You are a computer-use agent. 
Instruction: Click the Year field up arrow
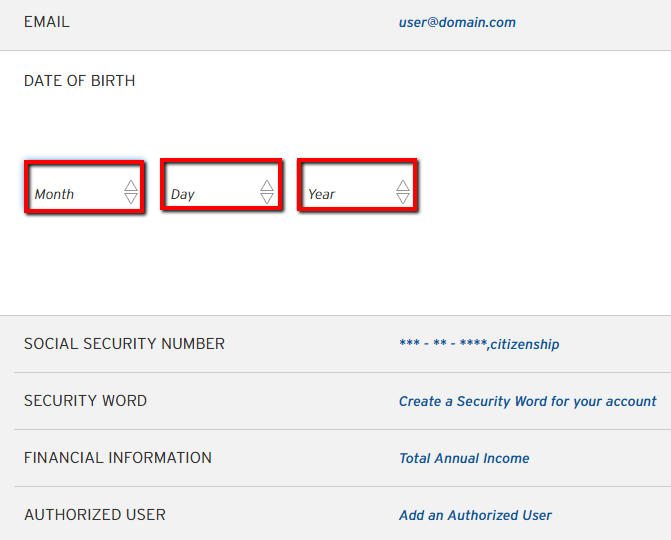click(403, 185)
